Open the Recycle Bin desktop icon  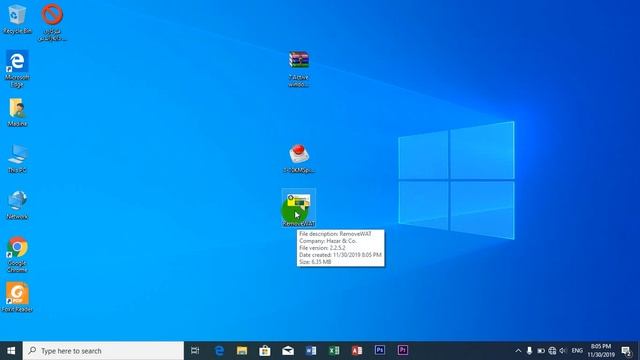[17, 19]
